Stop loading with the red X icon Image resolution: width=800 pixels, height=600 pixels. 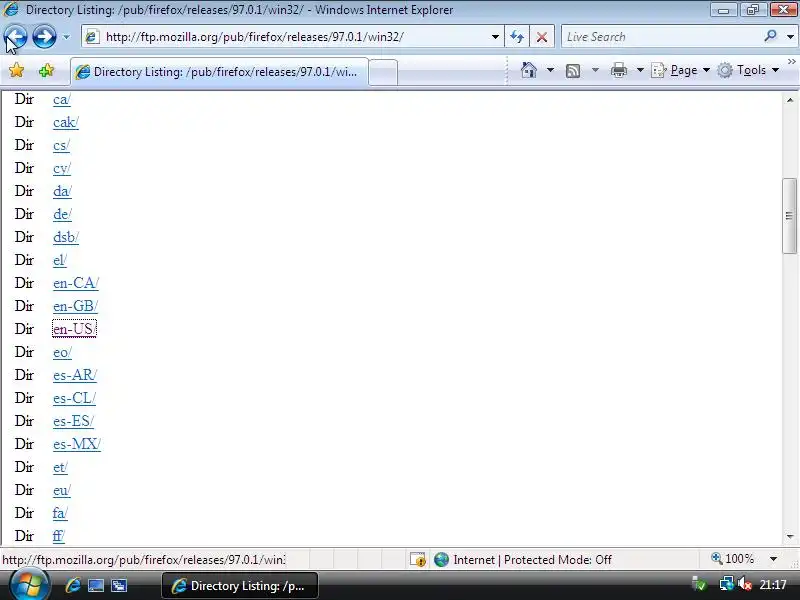pos(542,37)
